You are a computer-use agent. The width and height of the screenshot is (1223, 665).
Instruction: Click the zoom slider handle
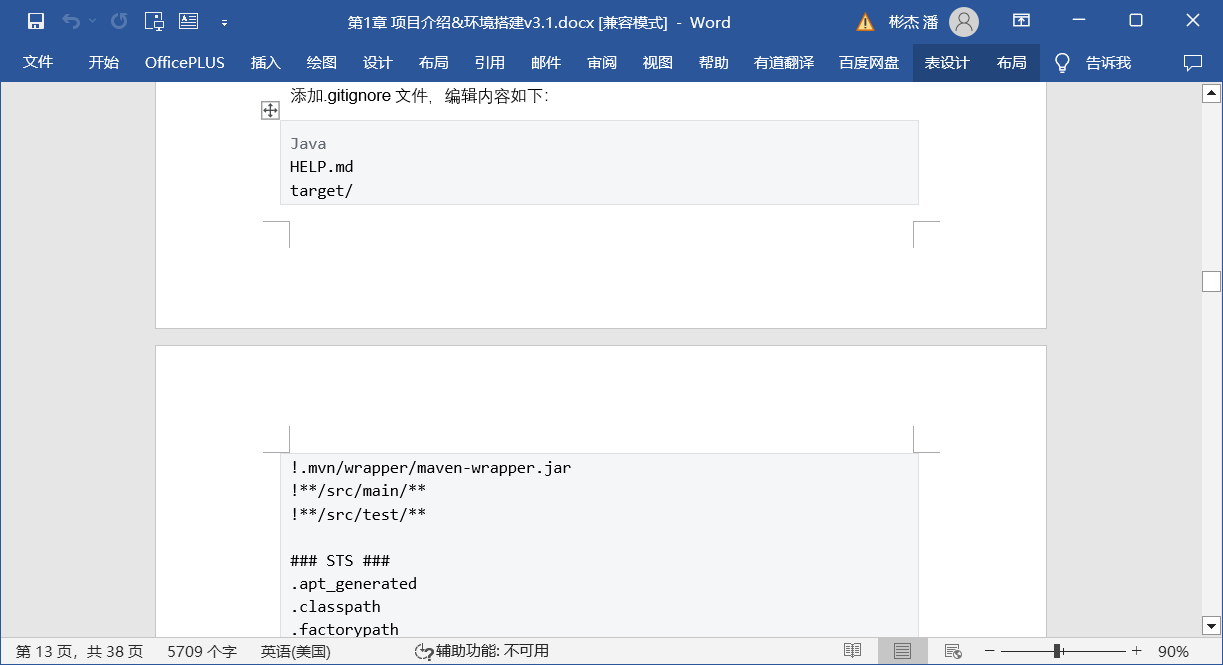1057,651
